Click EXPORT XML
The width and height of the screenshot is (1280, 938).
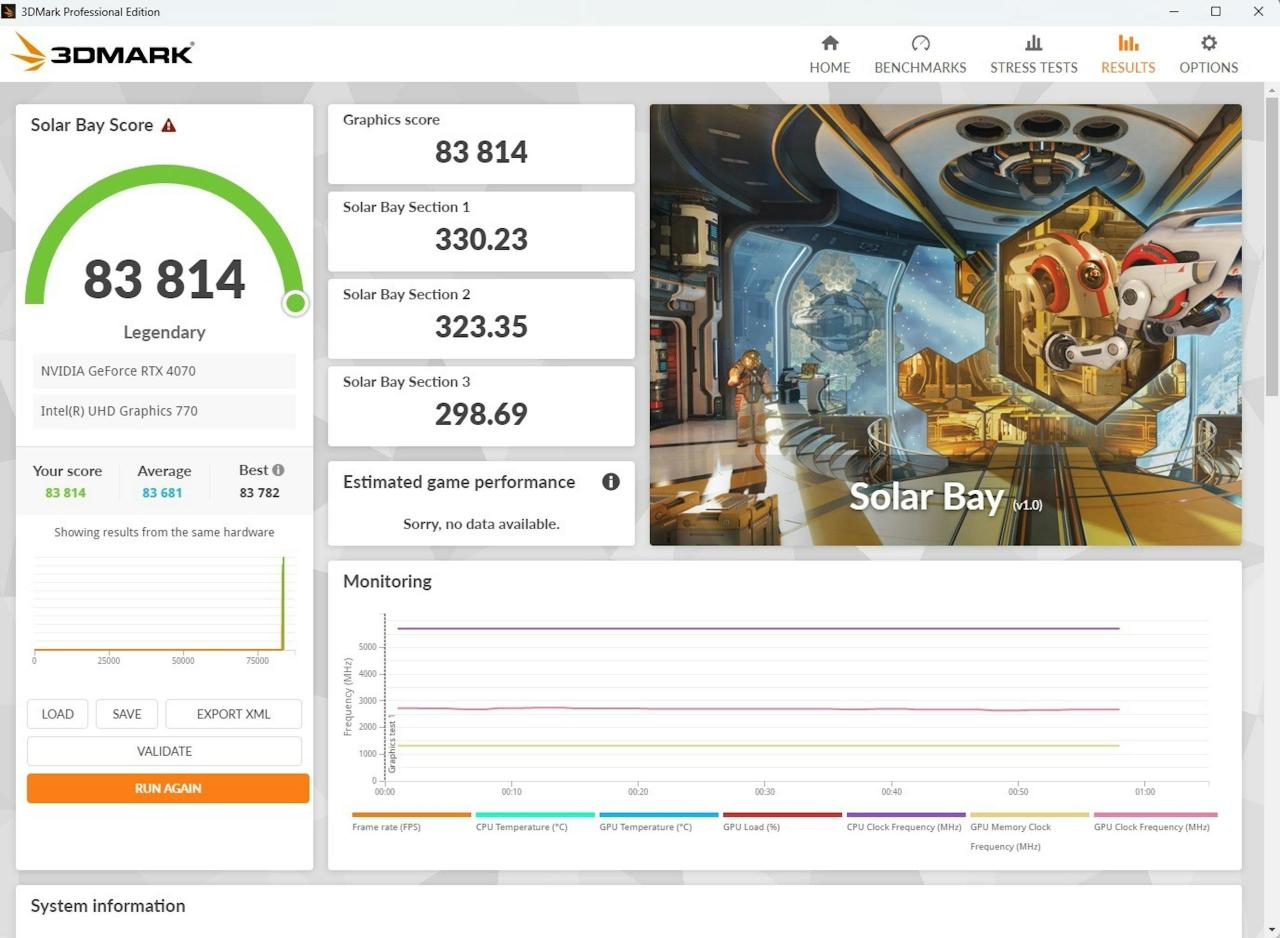coord(233,714)
